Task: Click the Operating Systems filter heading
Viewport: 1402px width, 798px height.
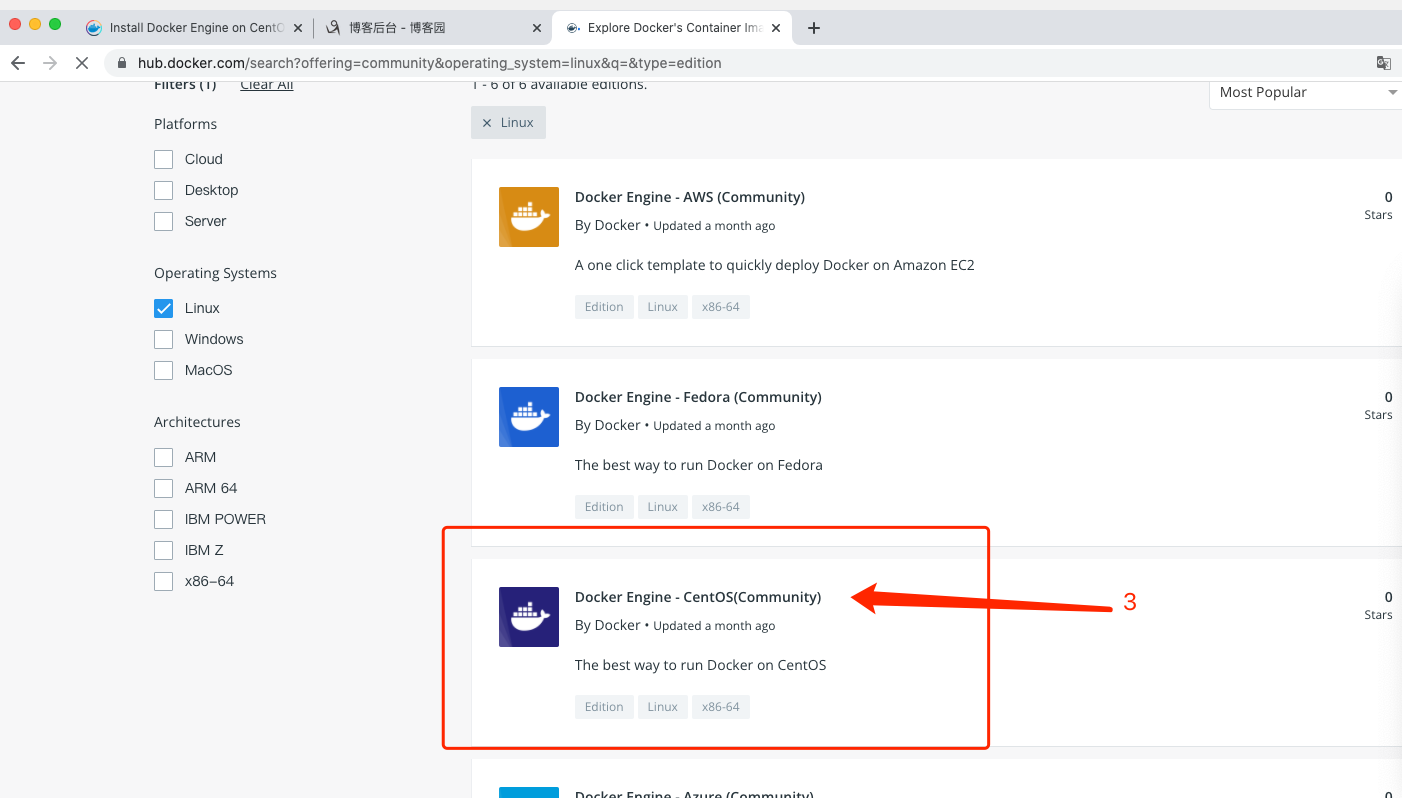Action: point(216,273)
